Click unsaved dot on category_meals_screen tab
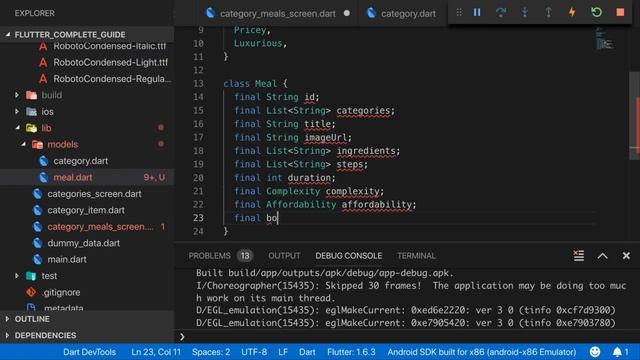Viewport: 640px width, 360px height. coord(347,13)
